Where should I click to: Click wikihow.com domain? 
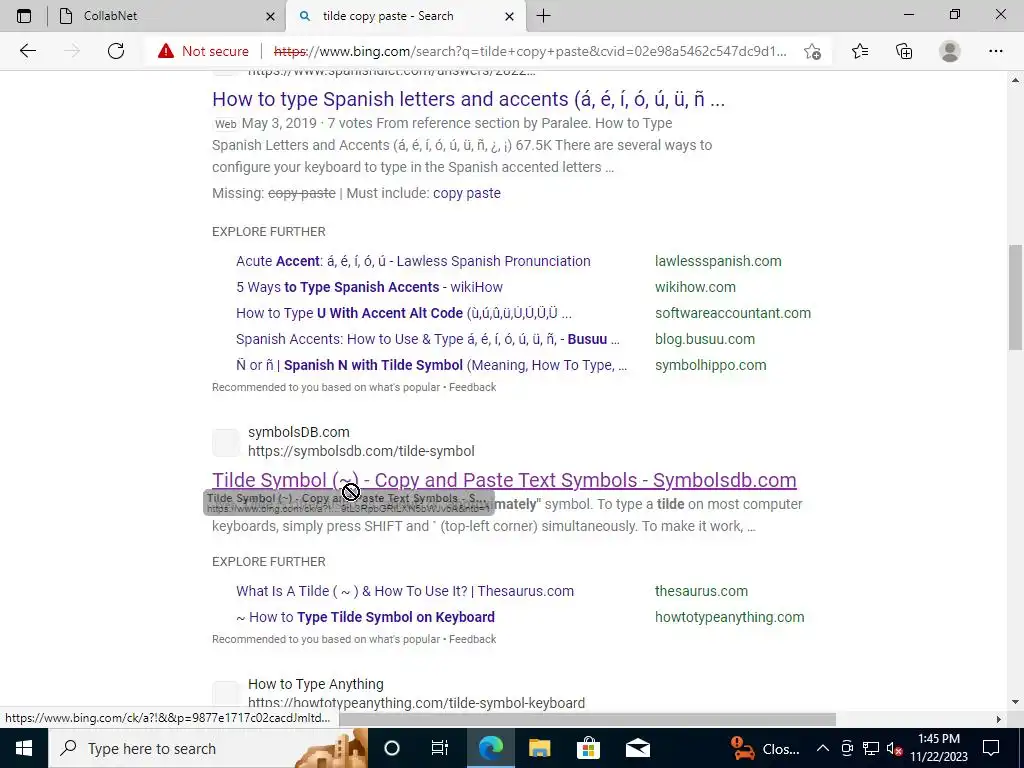tap(695, 287)
